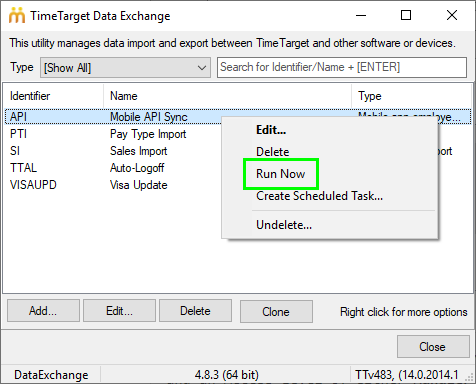Choose Delete in the context menu

(x=273, y=152)
